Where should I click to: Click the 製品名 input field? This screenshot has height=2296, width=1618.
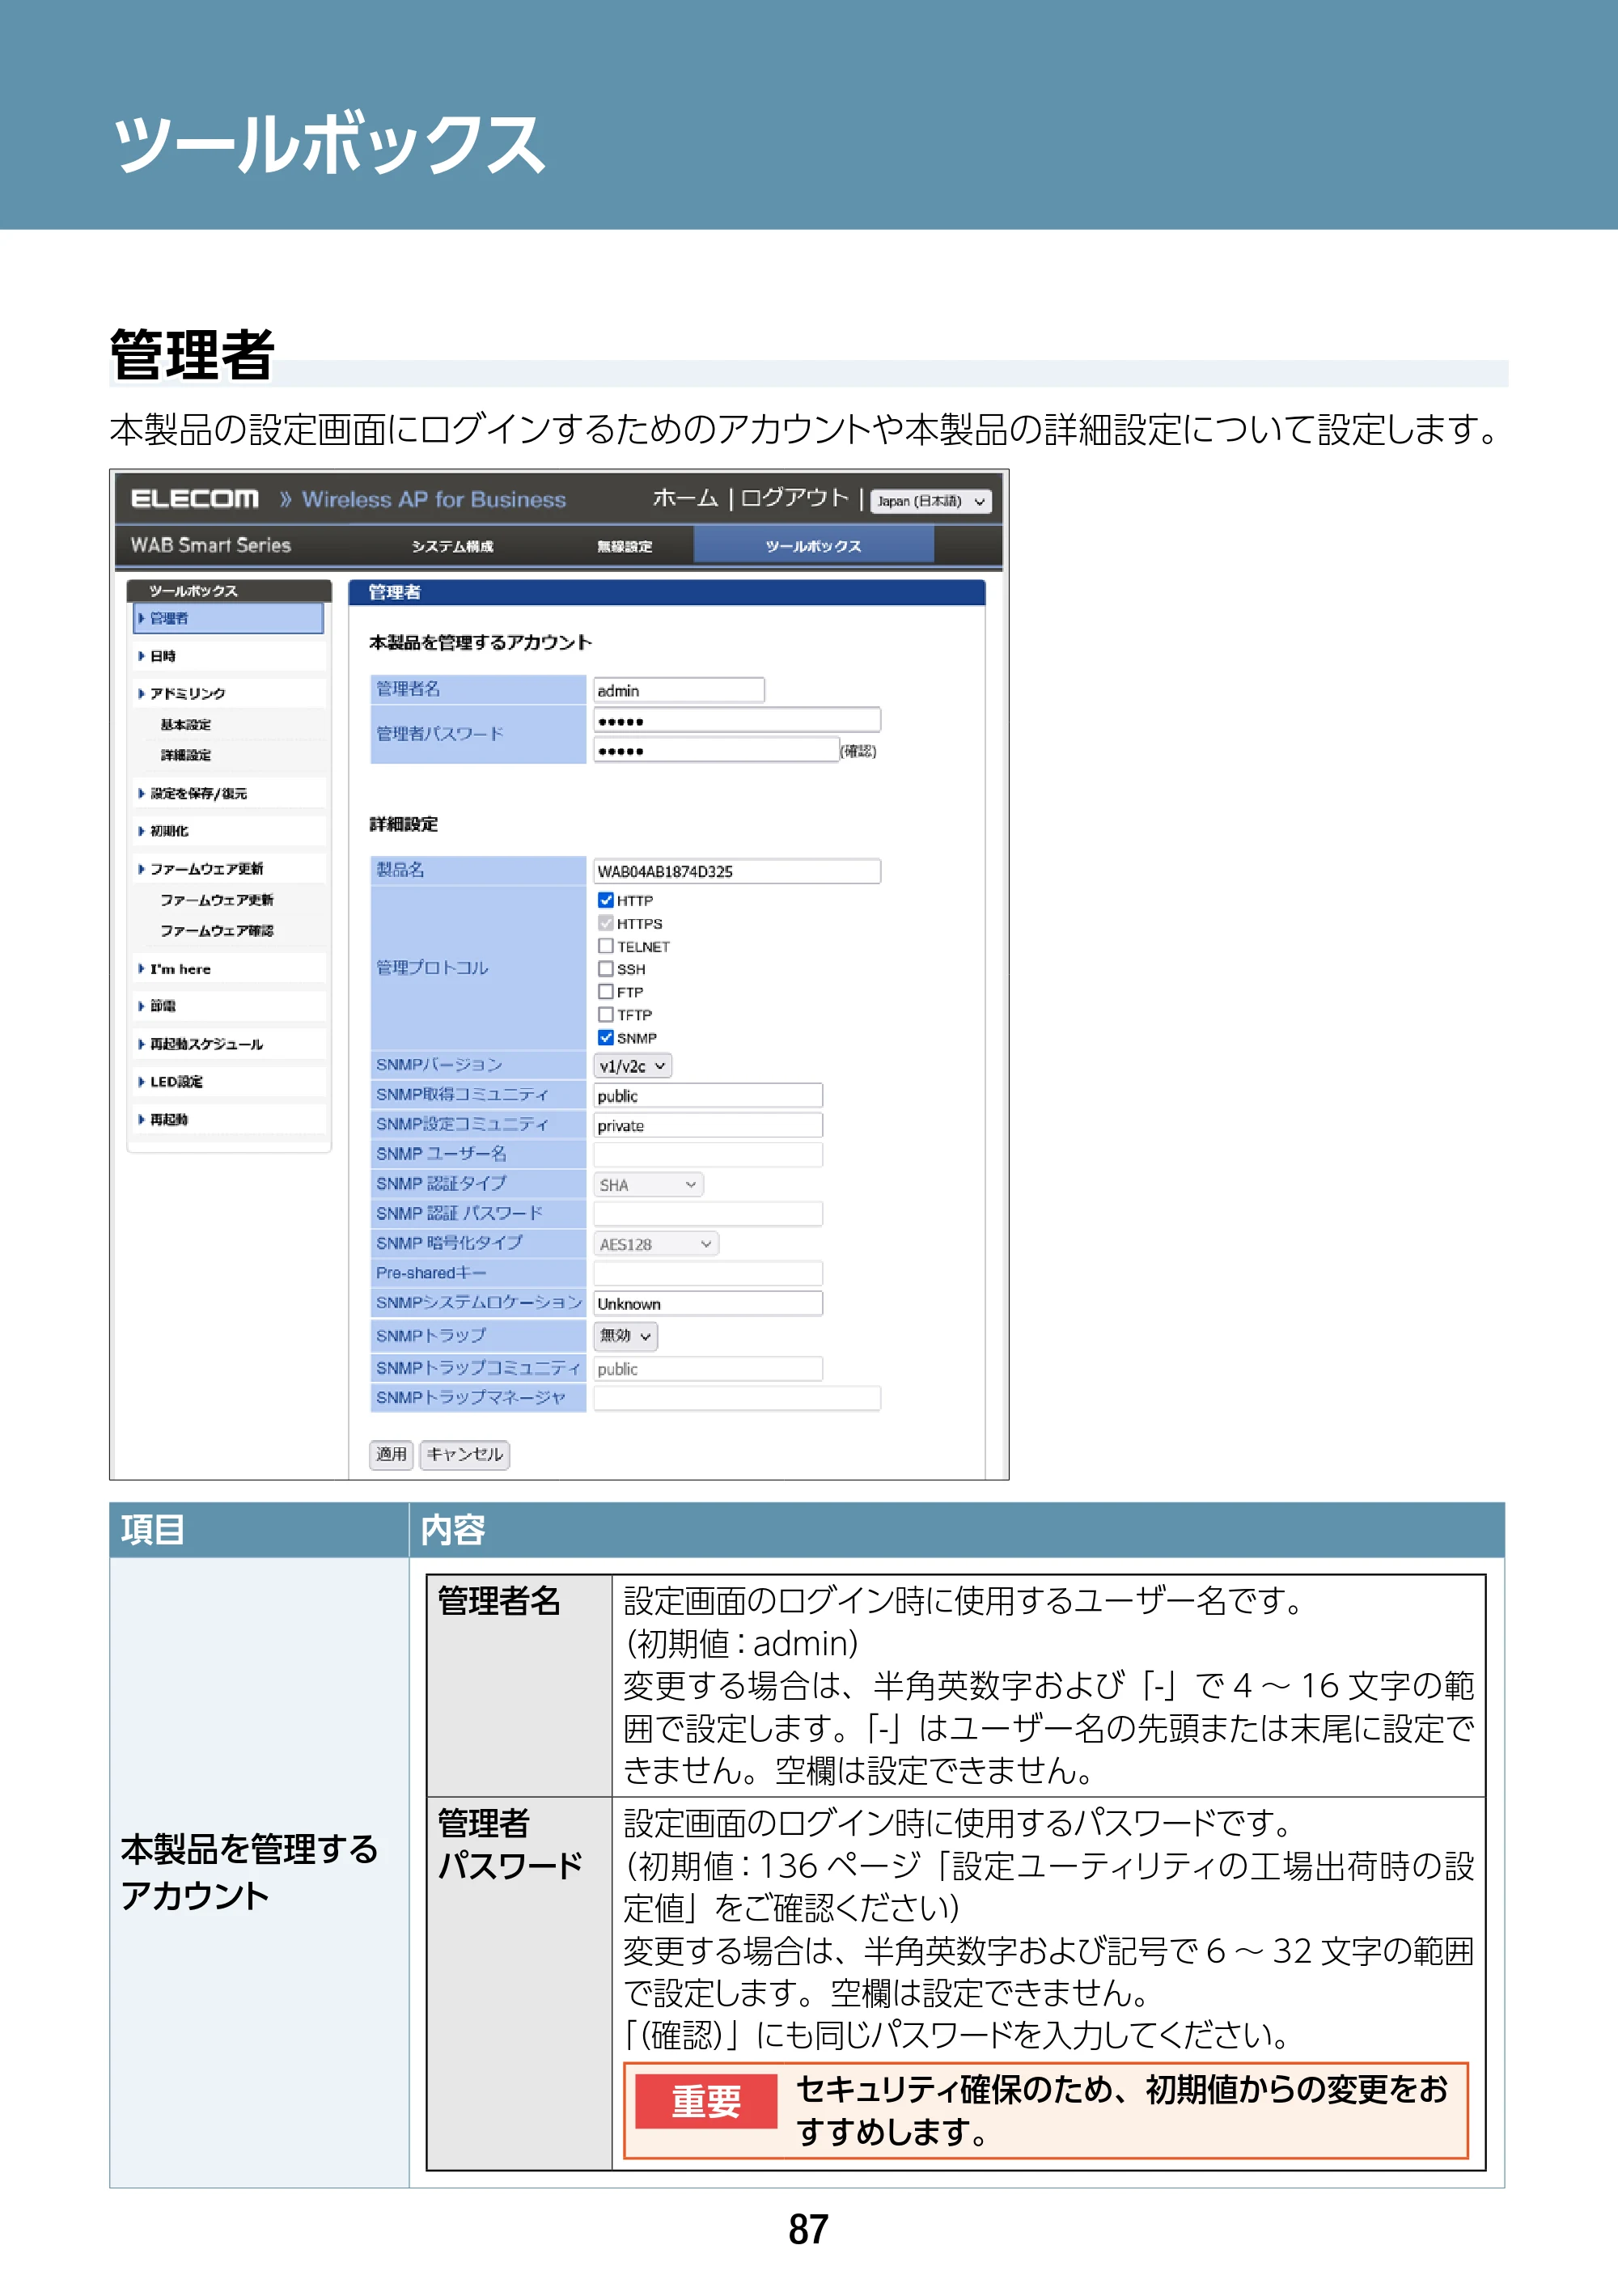[737, 871]
